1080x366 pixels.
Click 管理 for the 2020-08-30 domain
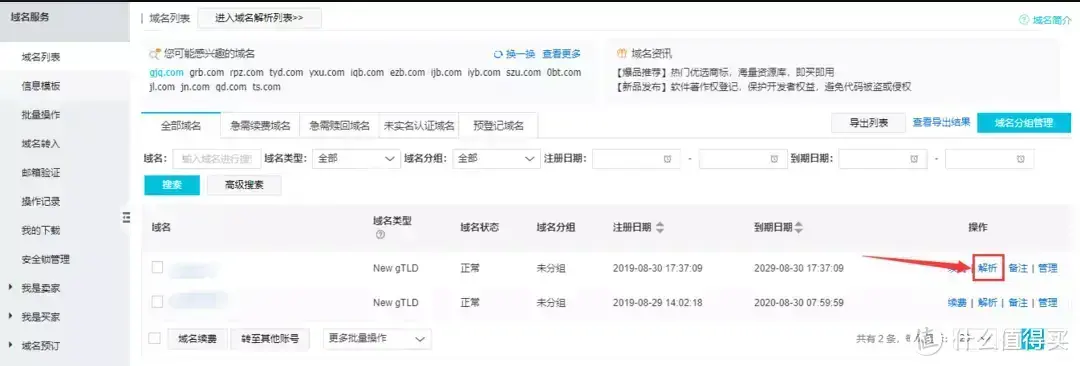coord(1048,303)
